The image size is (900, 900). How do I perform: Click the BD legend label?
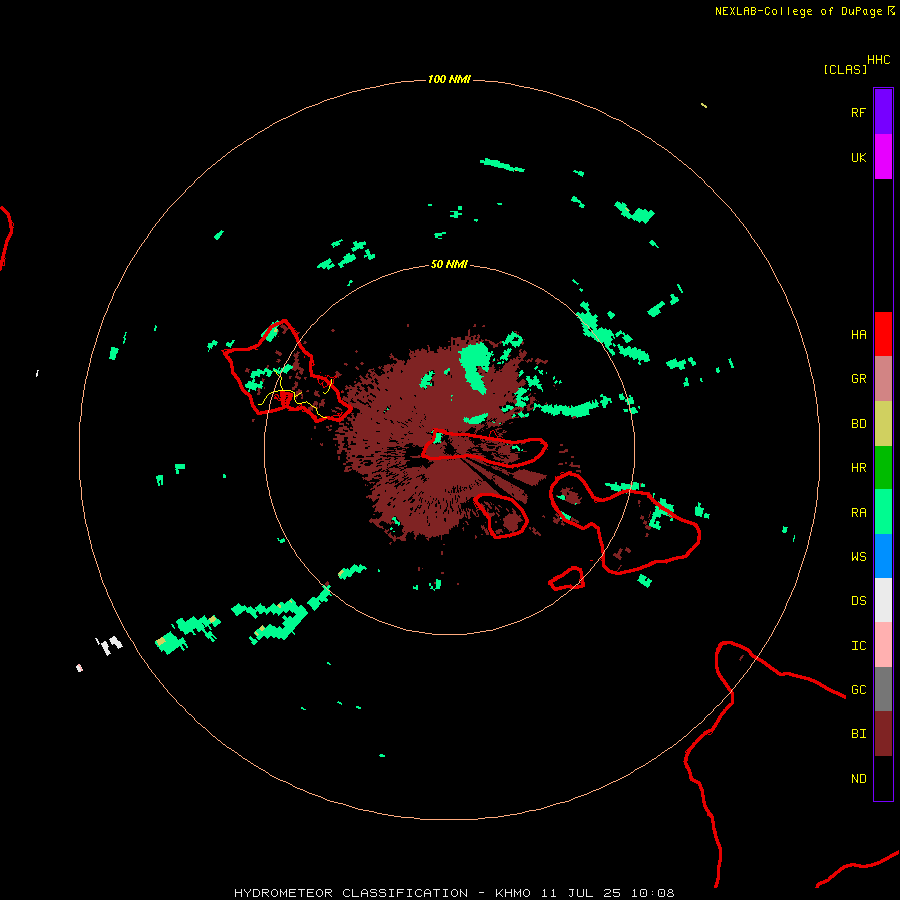[858, 424]
